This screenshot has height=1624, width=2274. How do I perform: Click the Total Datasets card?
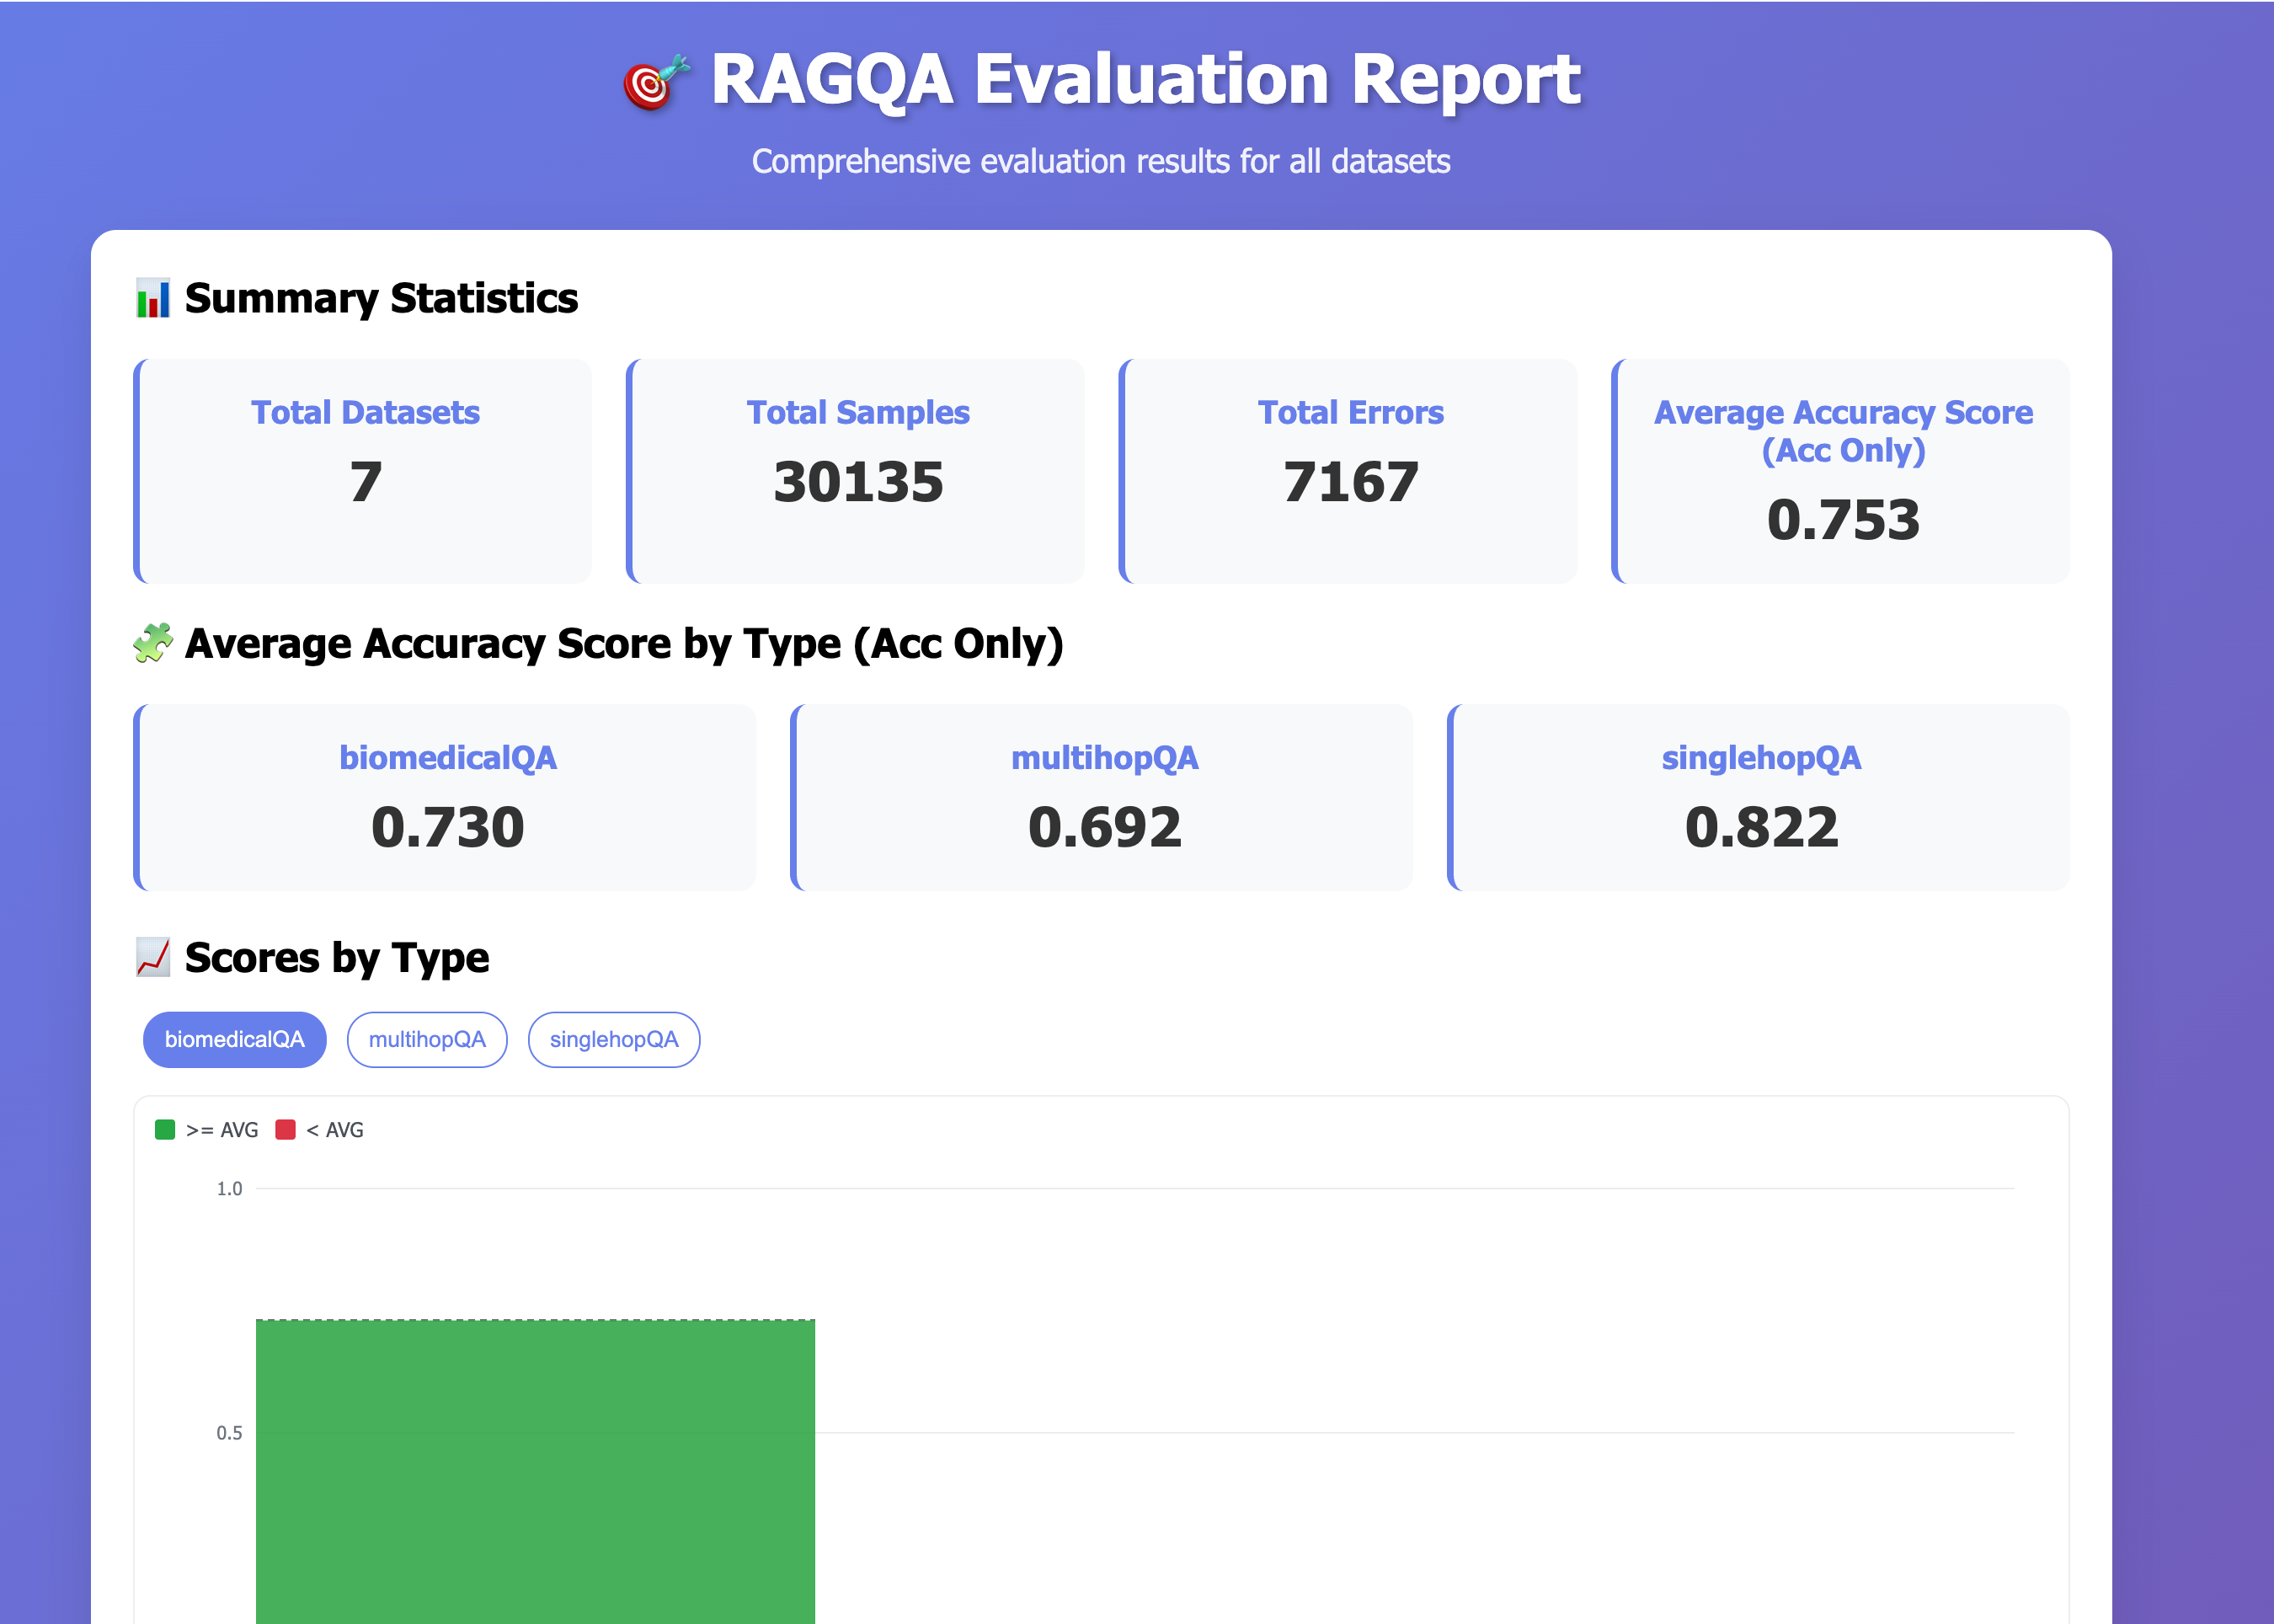tap(363, 471)
